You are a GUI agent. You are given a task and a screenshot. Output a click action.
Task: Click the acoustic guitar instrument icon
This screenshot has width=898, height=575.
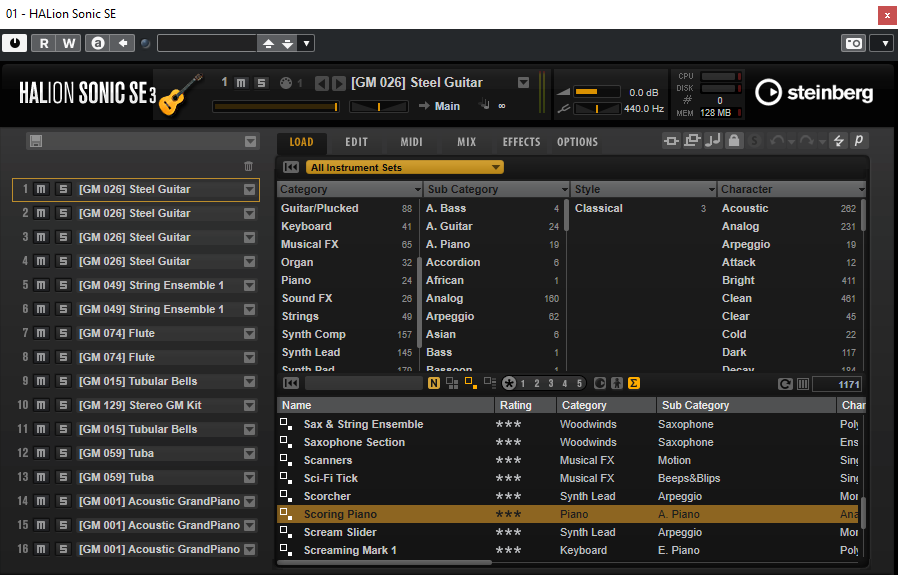[x=181, y=95]
